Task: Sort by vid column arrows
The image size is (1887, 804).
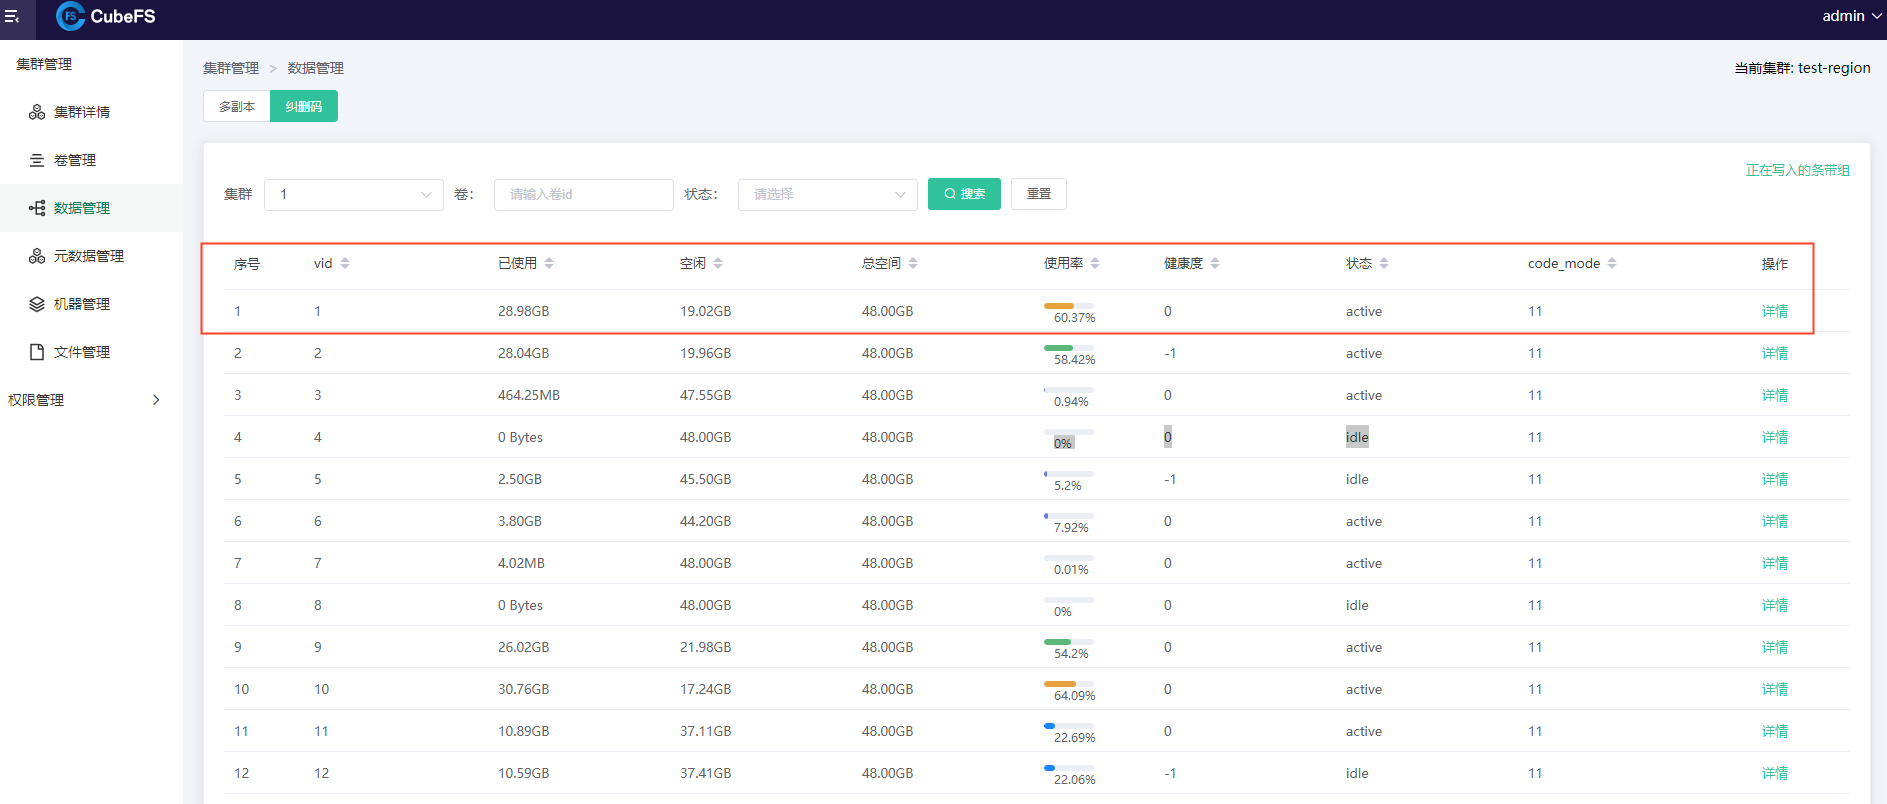Action: (345, 263)
